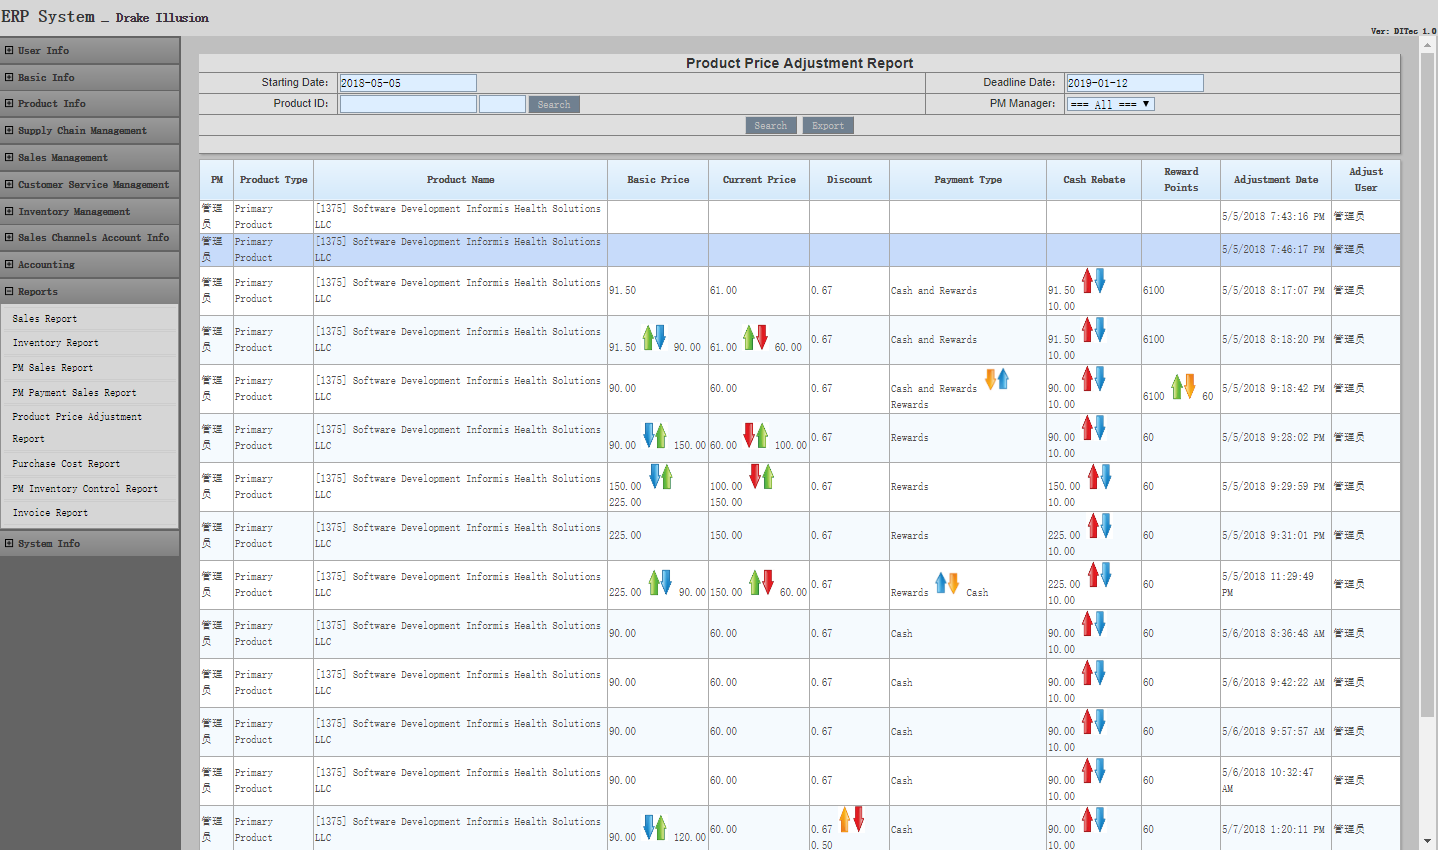Viewport: 1438px width, 850px height.
Task: Click Cash Rebate arrow icon in 9:42:22 AM row
Action: pos(1094,672)
